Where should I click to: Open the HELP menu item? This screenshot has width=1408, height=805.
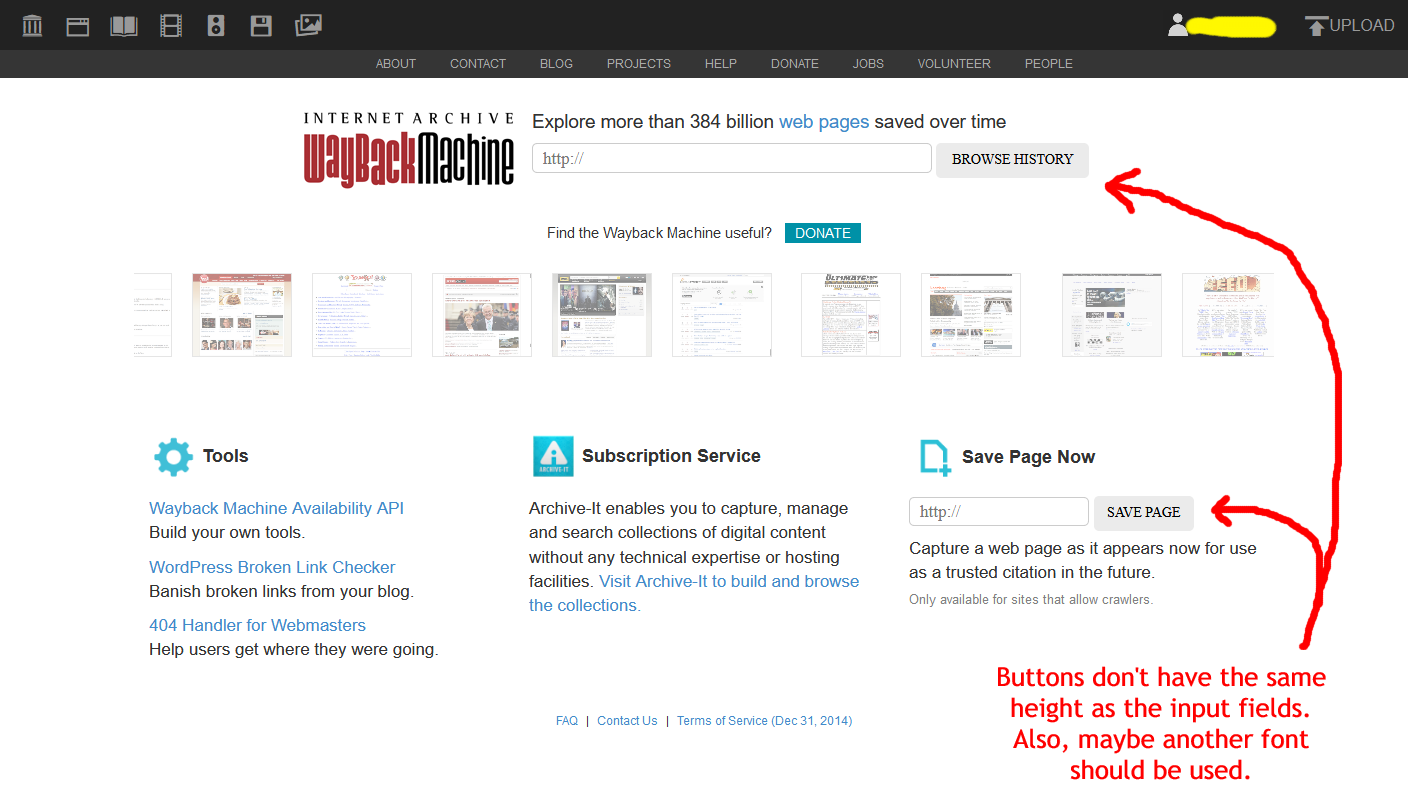[x=721, y=64]
